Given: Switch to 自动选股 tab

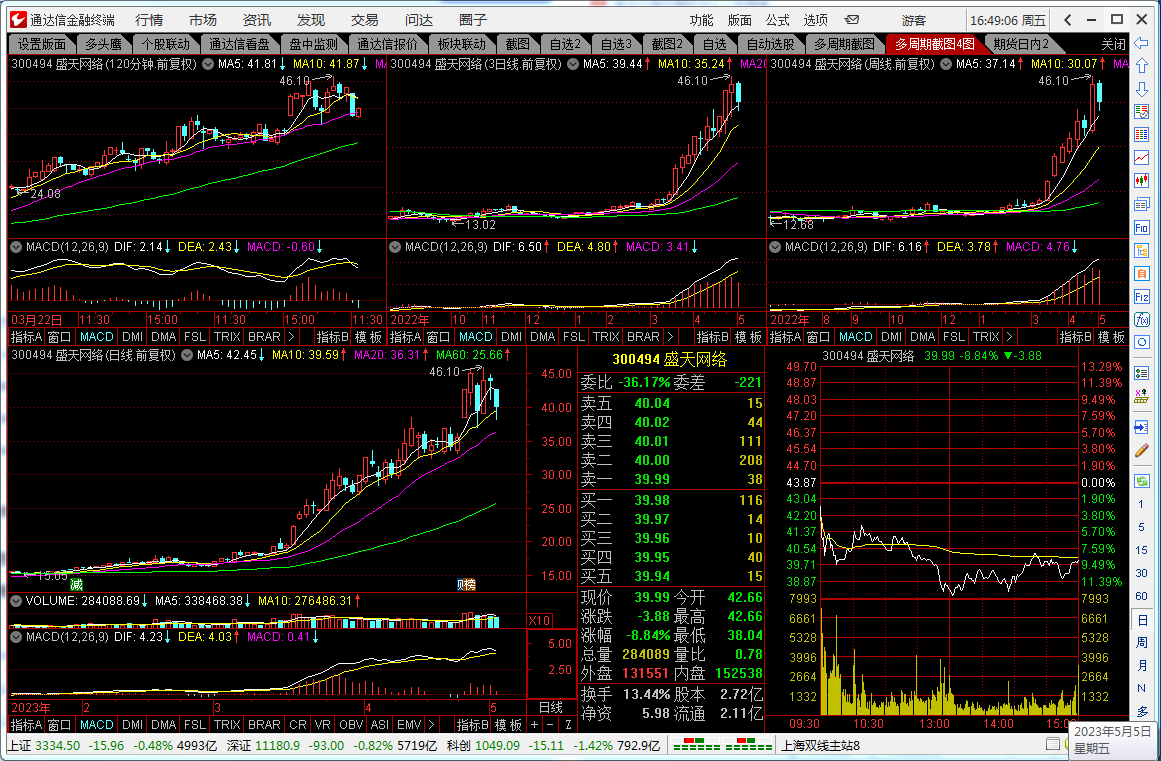Looking at the screenshot, I should click(x=770, y=44).
